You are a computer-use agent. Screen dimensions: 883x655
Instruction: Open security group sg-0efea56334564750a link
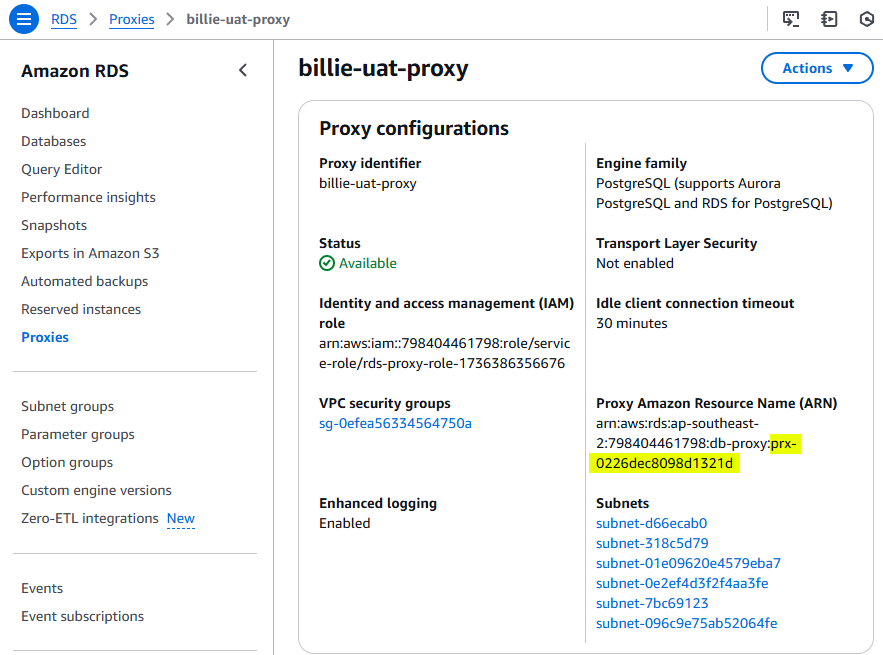point(395,423)
